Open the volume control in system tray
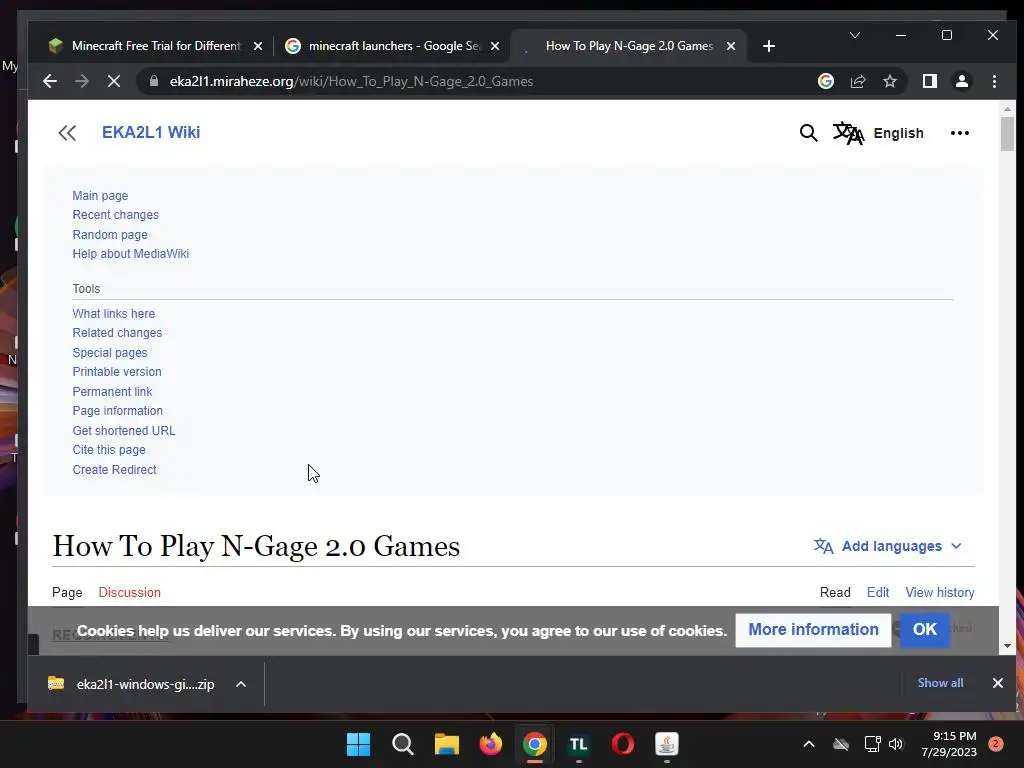This screenshot has width=1024, height=768. coord(896,744)
